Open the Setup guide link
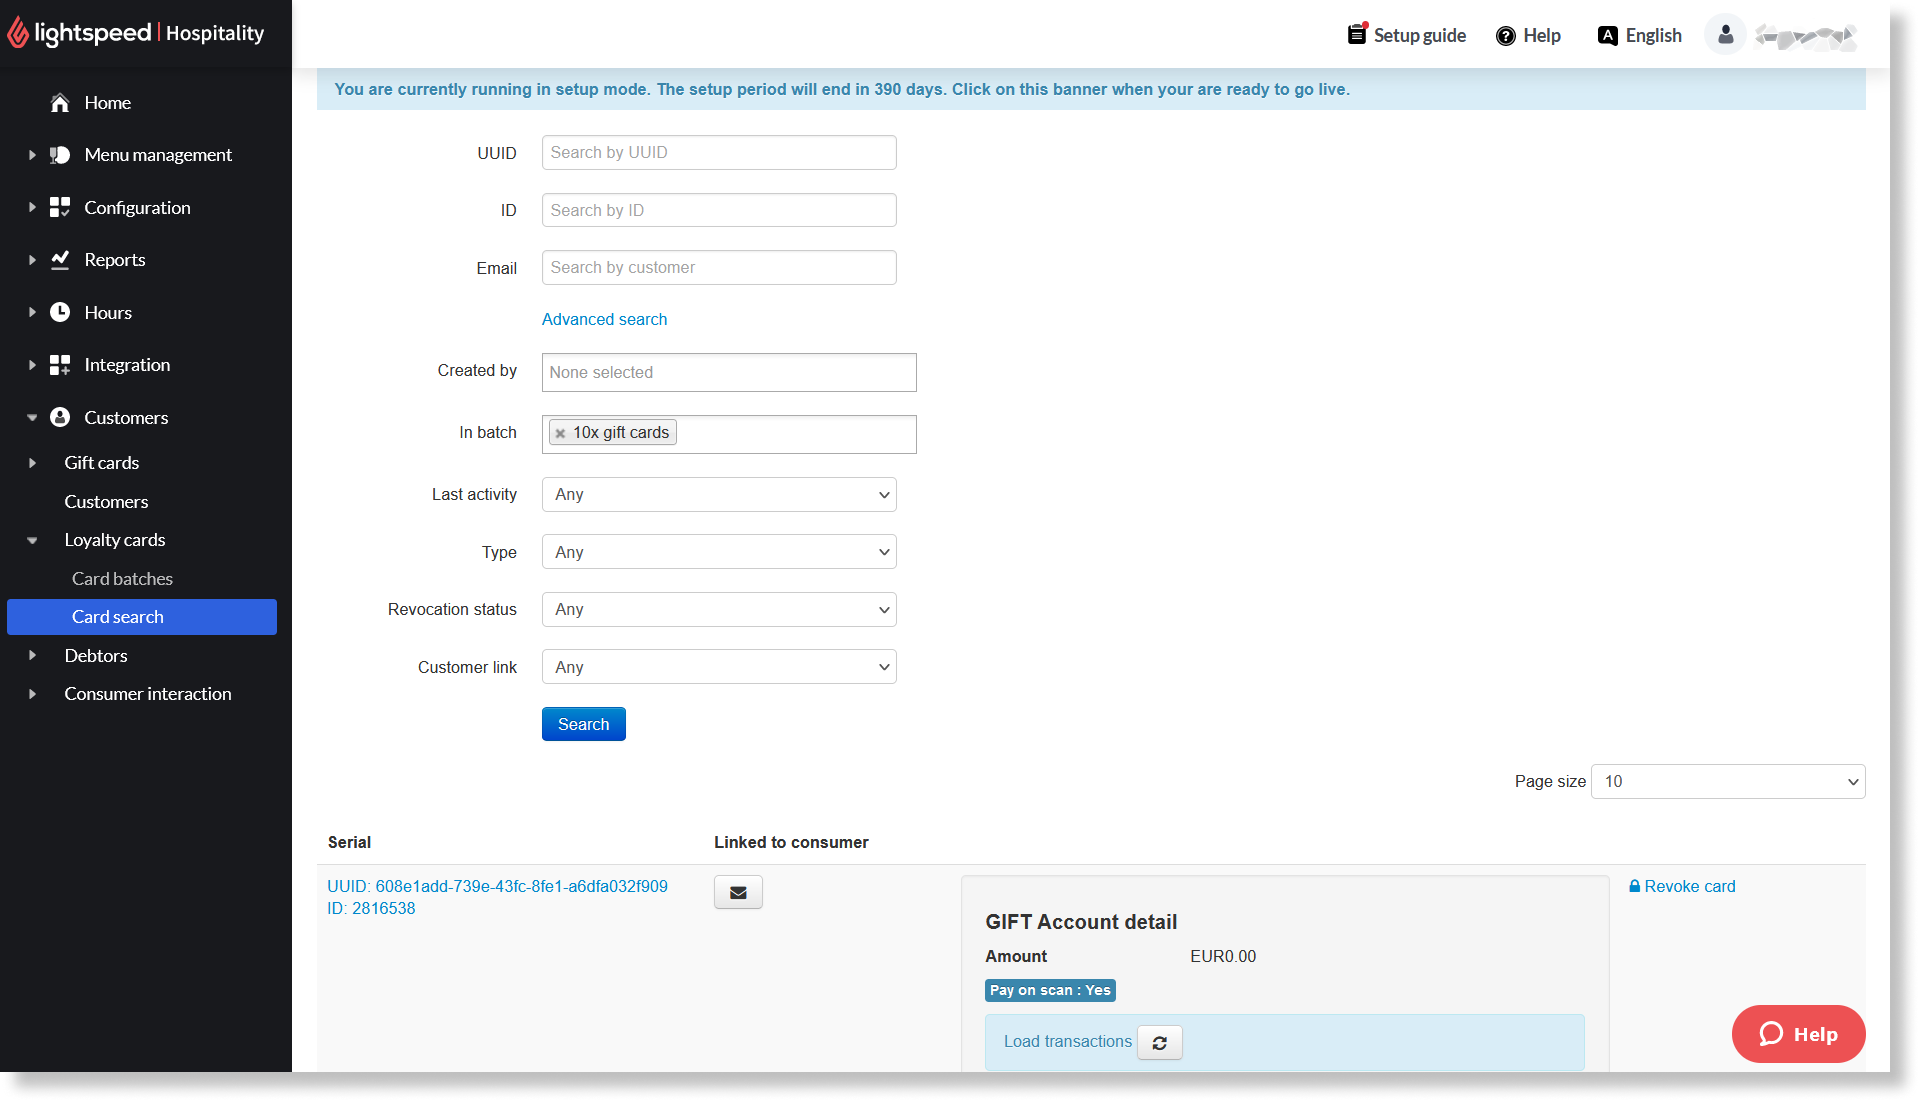 [x=1420, y=36]
